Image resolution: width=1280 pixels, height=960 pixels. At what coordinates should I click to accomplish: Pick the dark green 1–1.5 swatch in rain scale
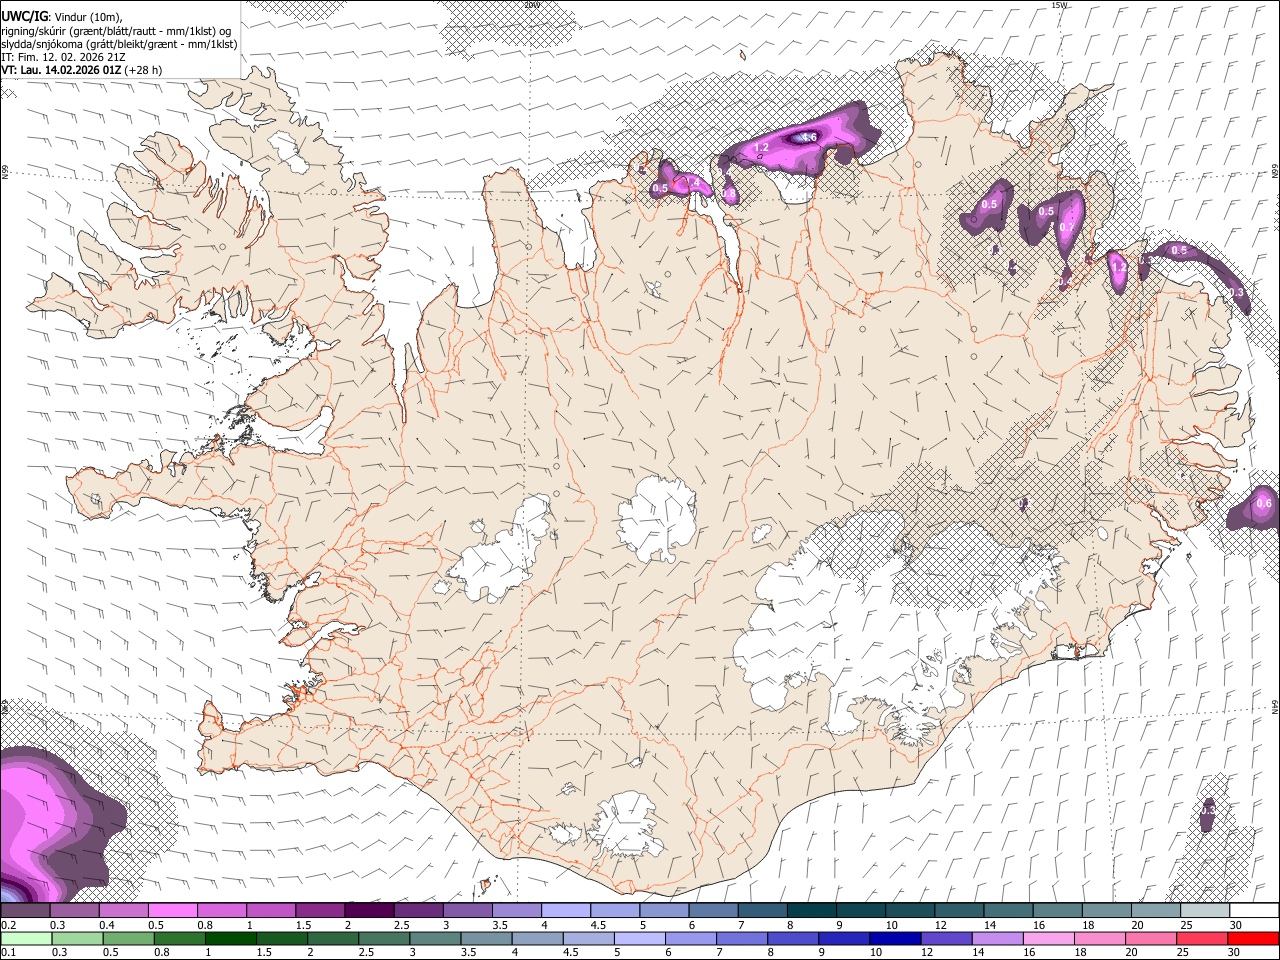tap(231, 938)
